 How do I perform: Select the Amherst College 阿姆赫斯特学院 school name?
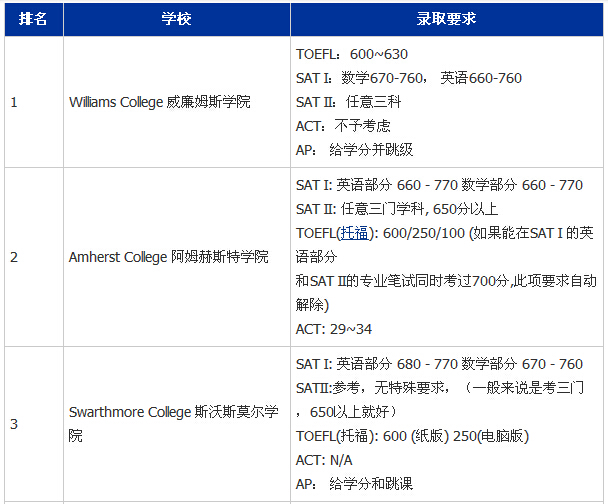click(x=168, y=257)
